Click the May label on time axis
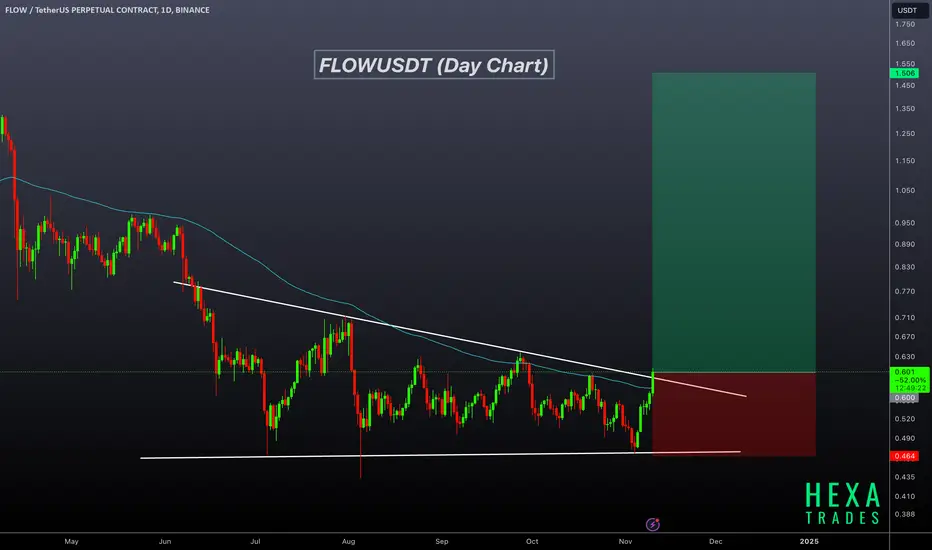This screenshot has height=550, width=932. [x=71, y=541]
